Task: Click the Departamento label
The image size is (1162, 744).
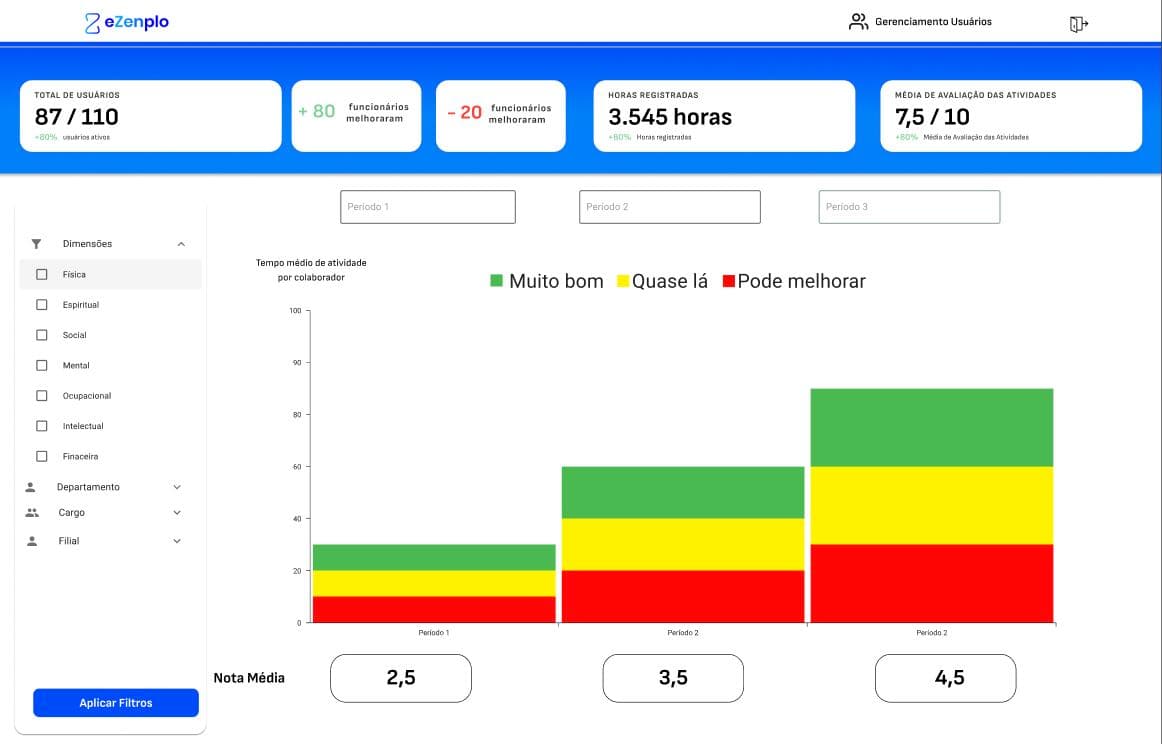Action: click(88, 487)
